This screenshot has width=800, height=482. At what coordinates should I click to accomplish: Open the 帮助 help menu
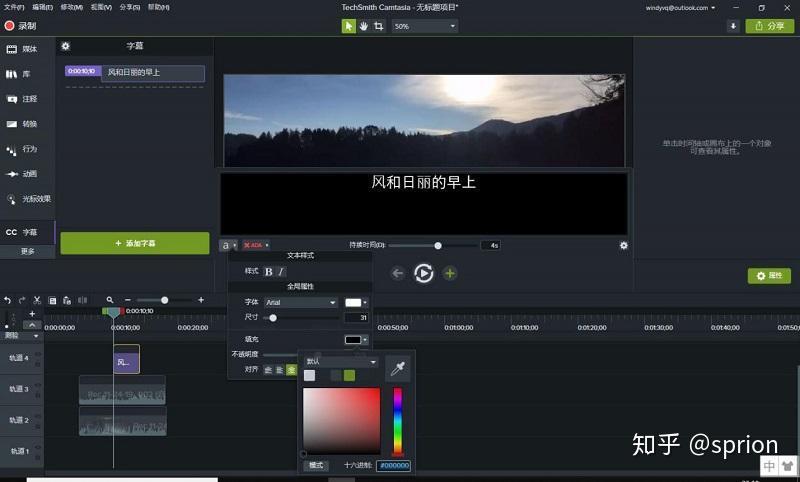point(159,7)
